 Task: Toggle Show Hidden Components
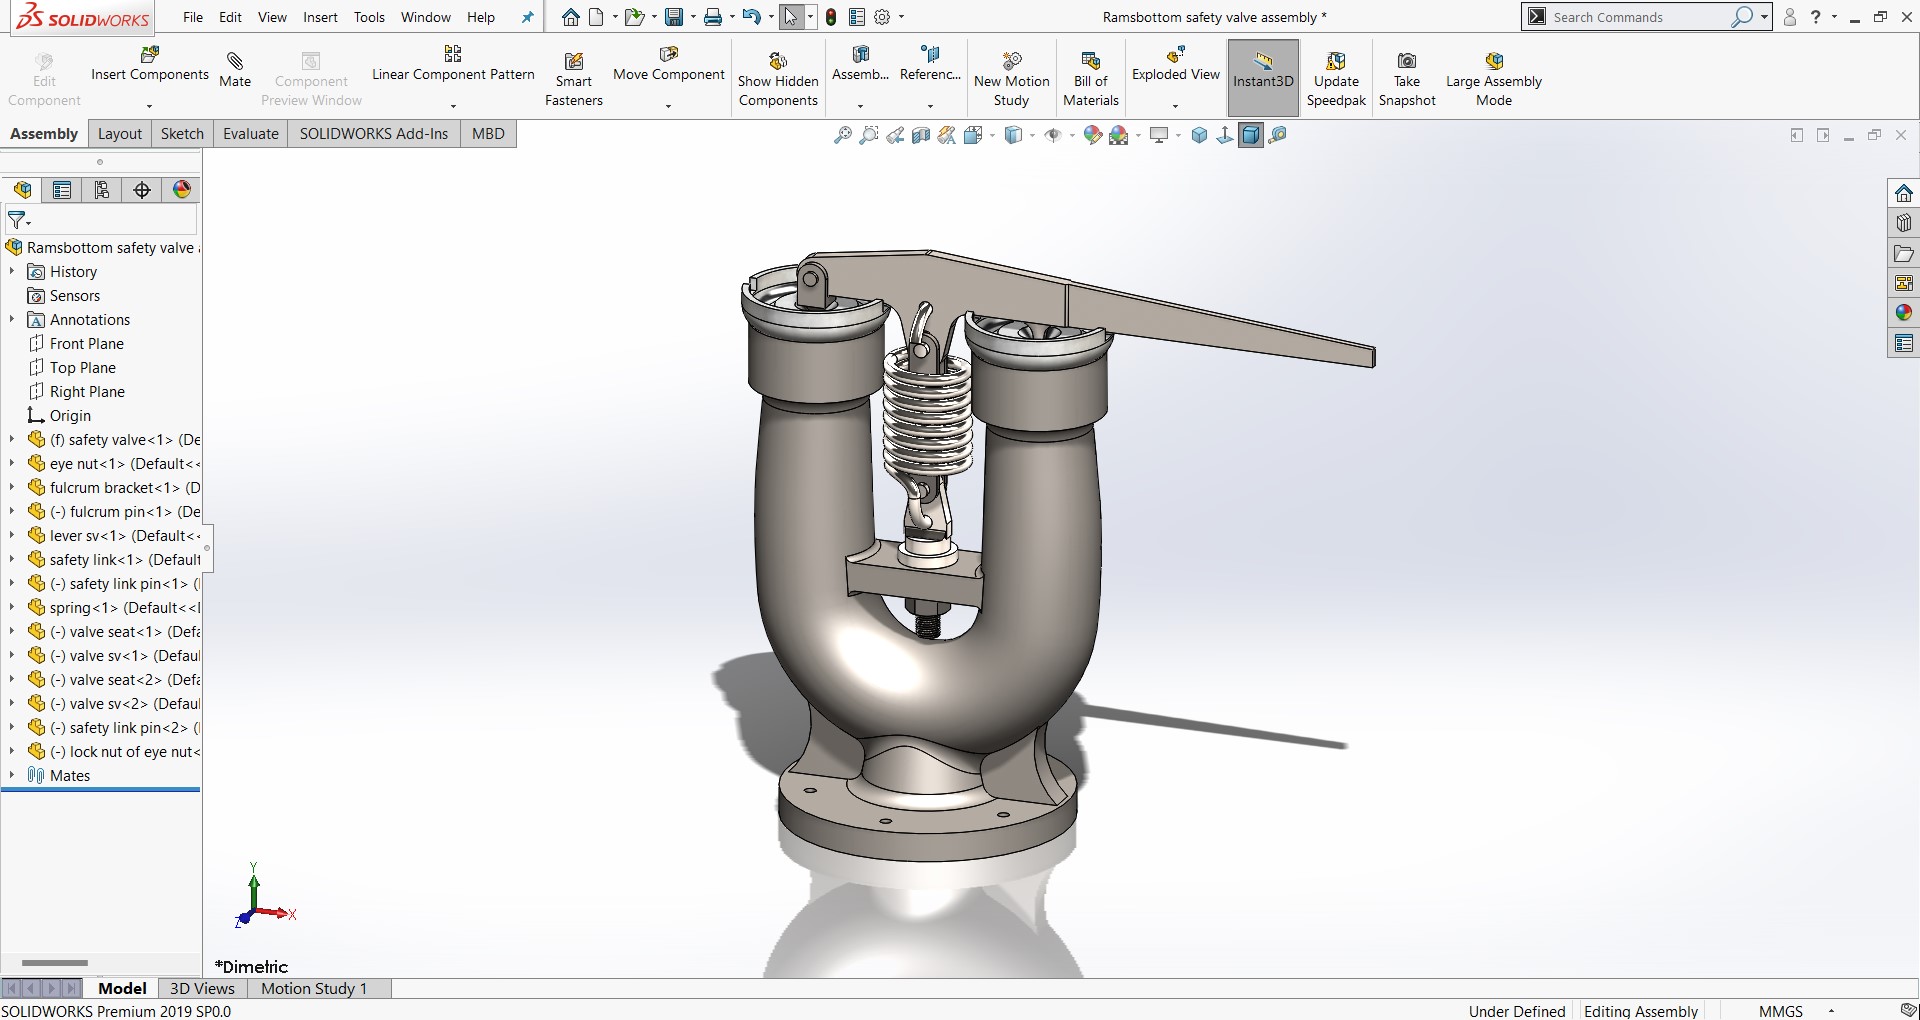[x=778, y=62]
